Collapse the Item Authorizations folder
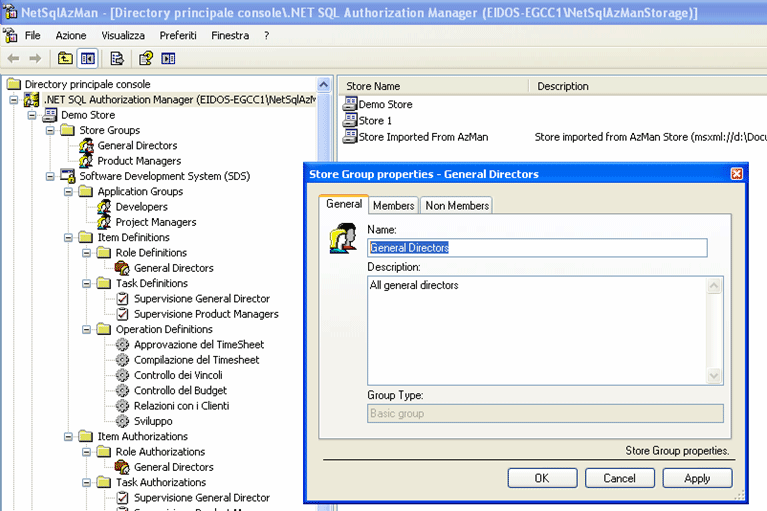Viewport: 767px width, 511px height. click(68, 437)
